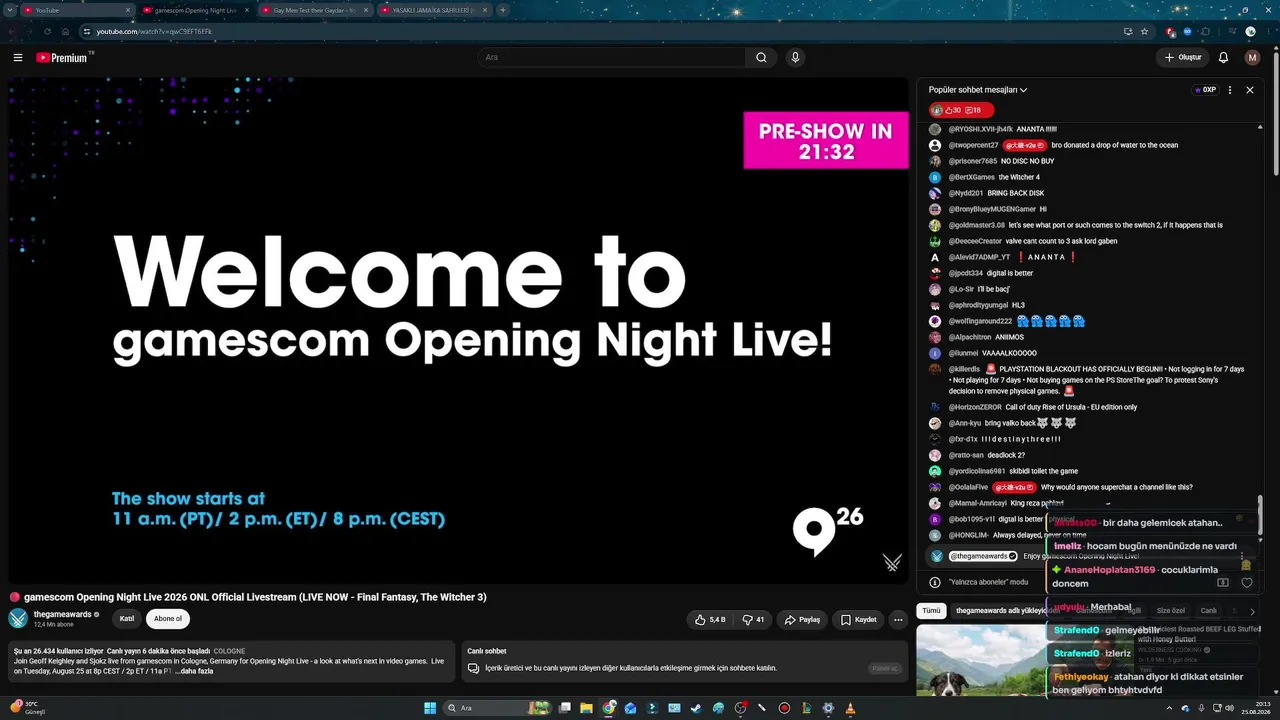1280x720 pixels.
Task: Click the browser address bar URL
Action: (x=154, y=31)
